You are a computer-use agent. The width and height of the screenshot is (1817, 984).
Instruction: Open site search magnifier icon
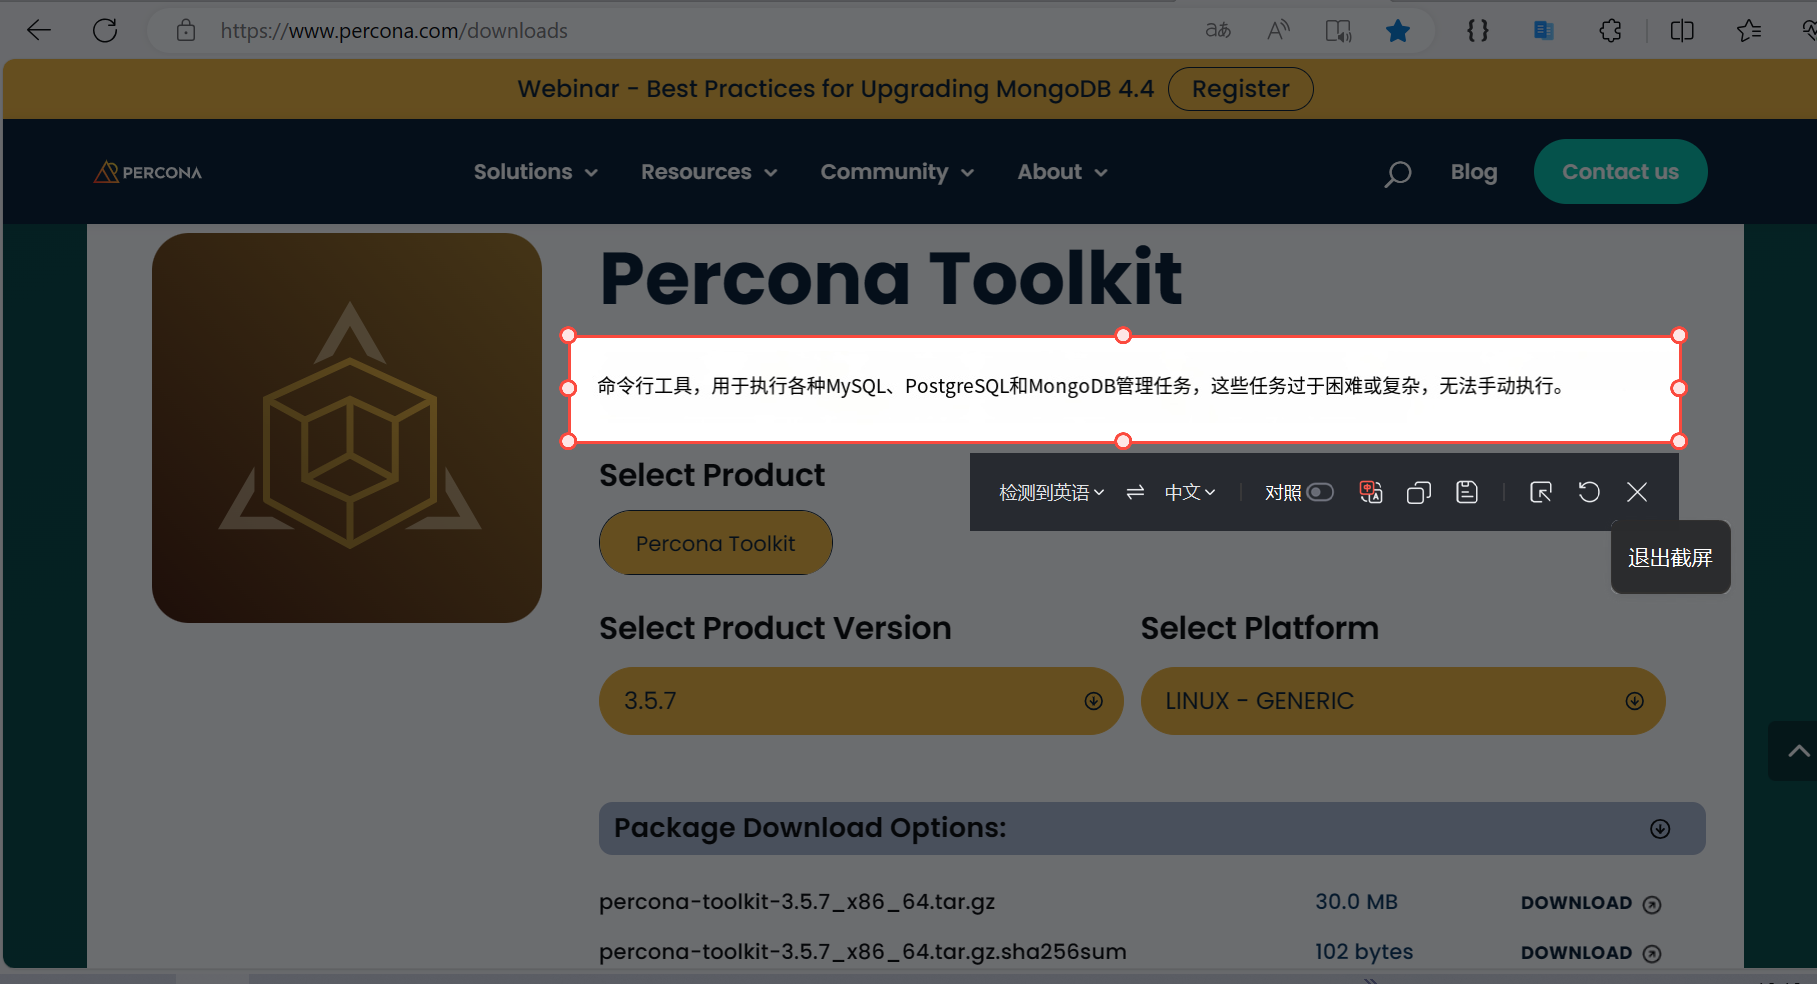coord(1397,174)
